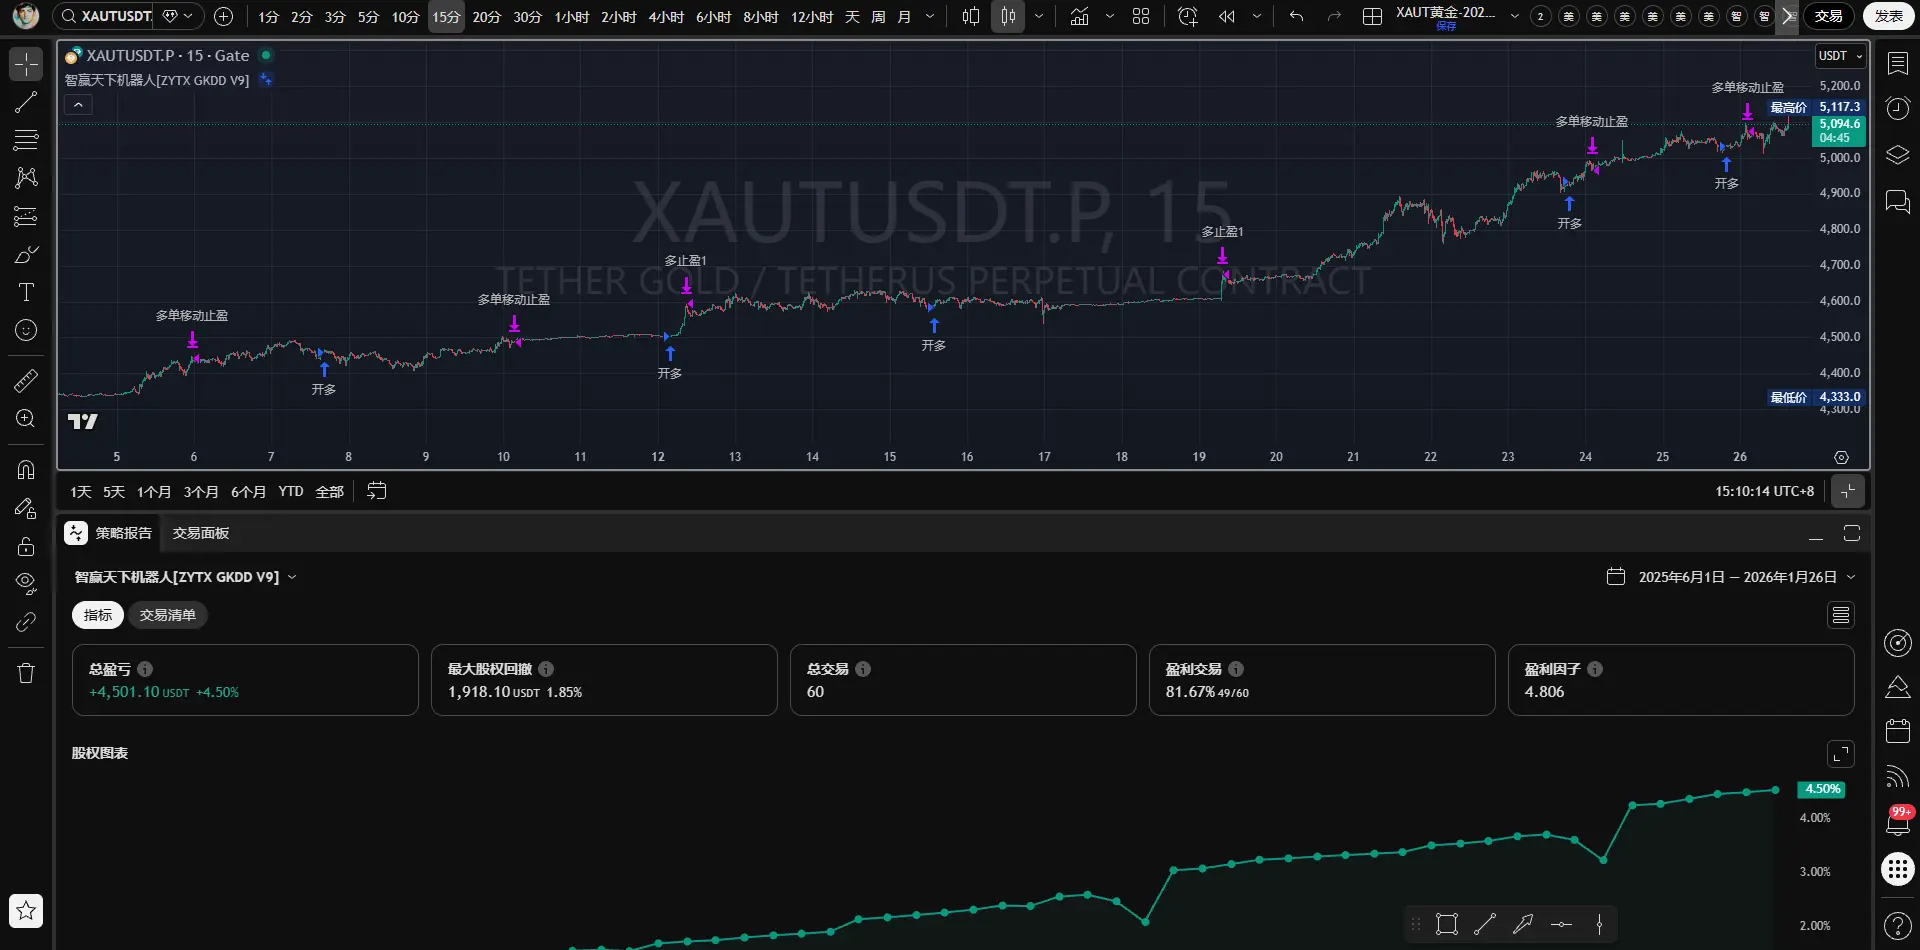Select the 指标 metrics tab
The height and width of the screenshot is (950, 1920).
click(98, 615)
